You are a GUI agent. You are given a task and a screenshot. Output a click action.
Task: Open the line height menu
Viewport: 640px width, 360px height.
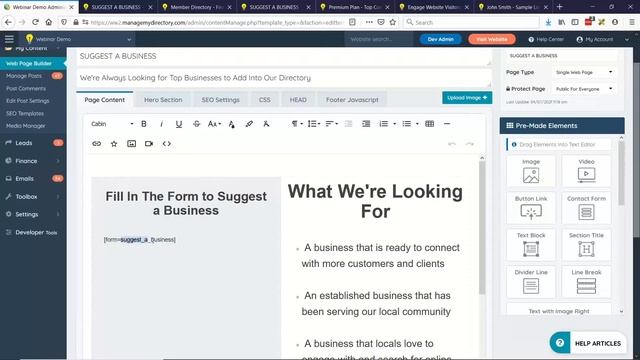point(313,124)
